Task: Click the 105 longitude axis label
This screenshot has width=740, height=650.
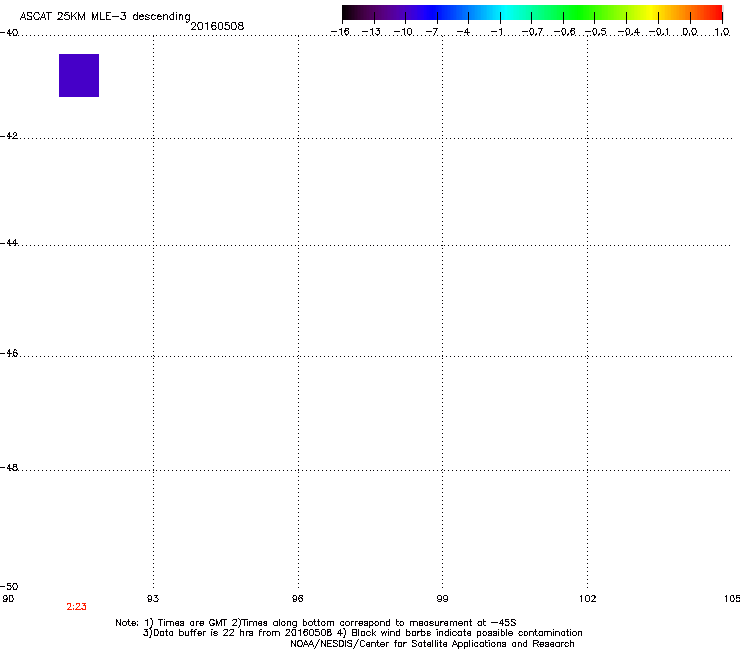Action: (x=732, y=599)
